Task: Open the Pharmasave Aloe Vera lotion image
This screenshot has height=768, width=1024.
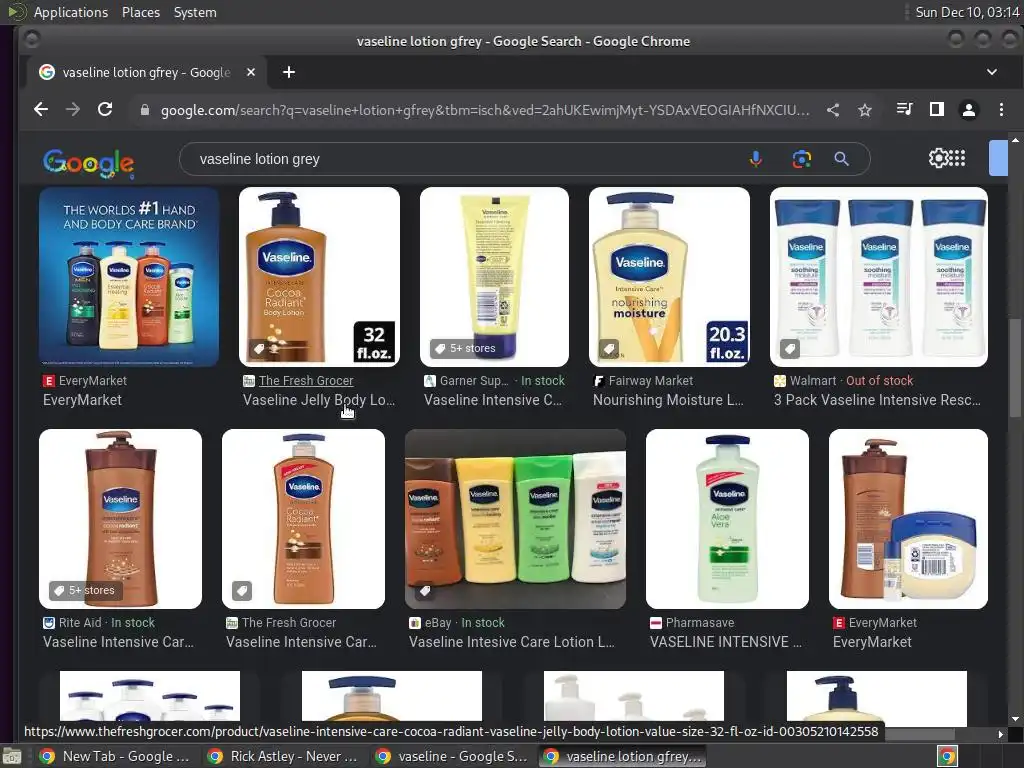Action: coord(727,519)
